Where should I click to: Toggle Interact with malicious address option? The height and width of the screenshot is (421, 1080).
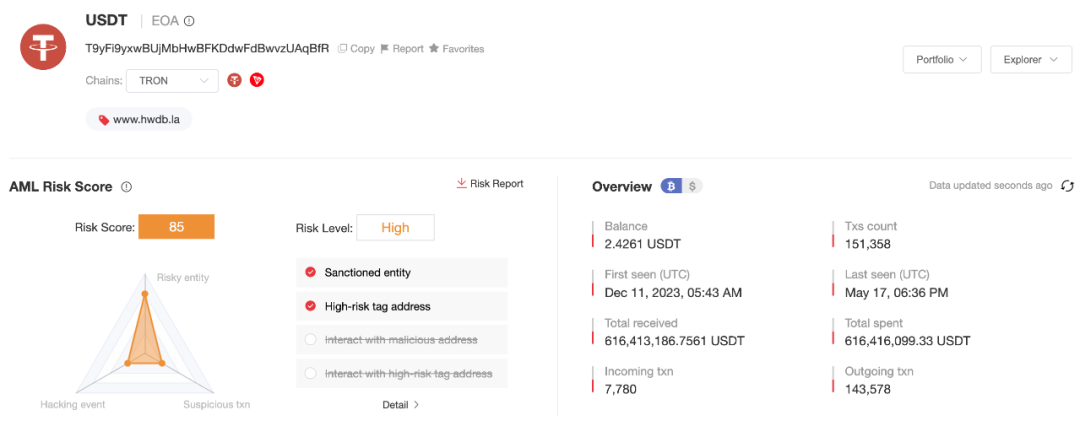(311, 340)
